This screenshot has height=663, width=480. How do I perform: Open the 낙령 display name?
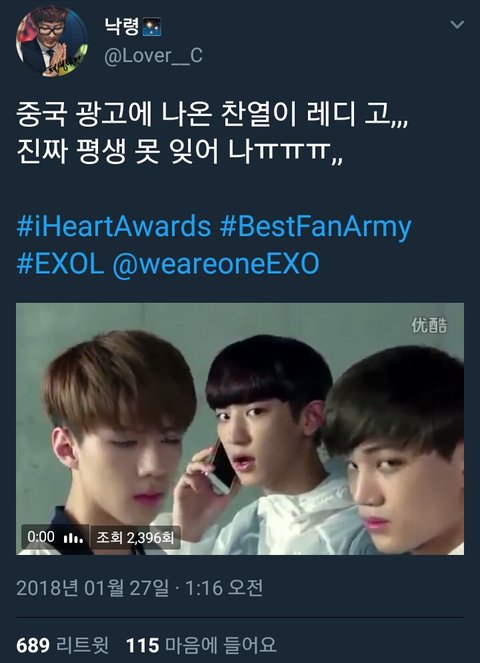(x=121, y=27)
